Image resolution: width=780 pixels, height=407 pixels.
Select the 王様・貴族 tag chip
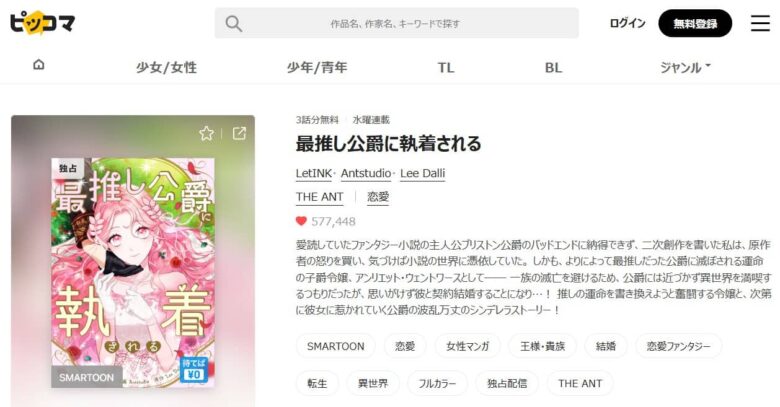pos(542,346)
